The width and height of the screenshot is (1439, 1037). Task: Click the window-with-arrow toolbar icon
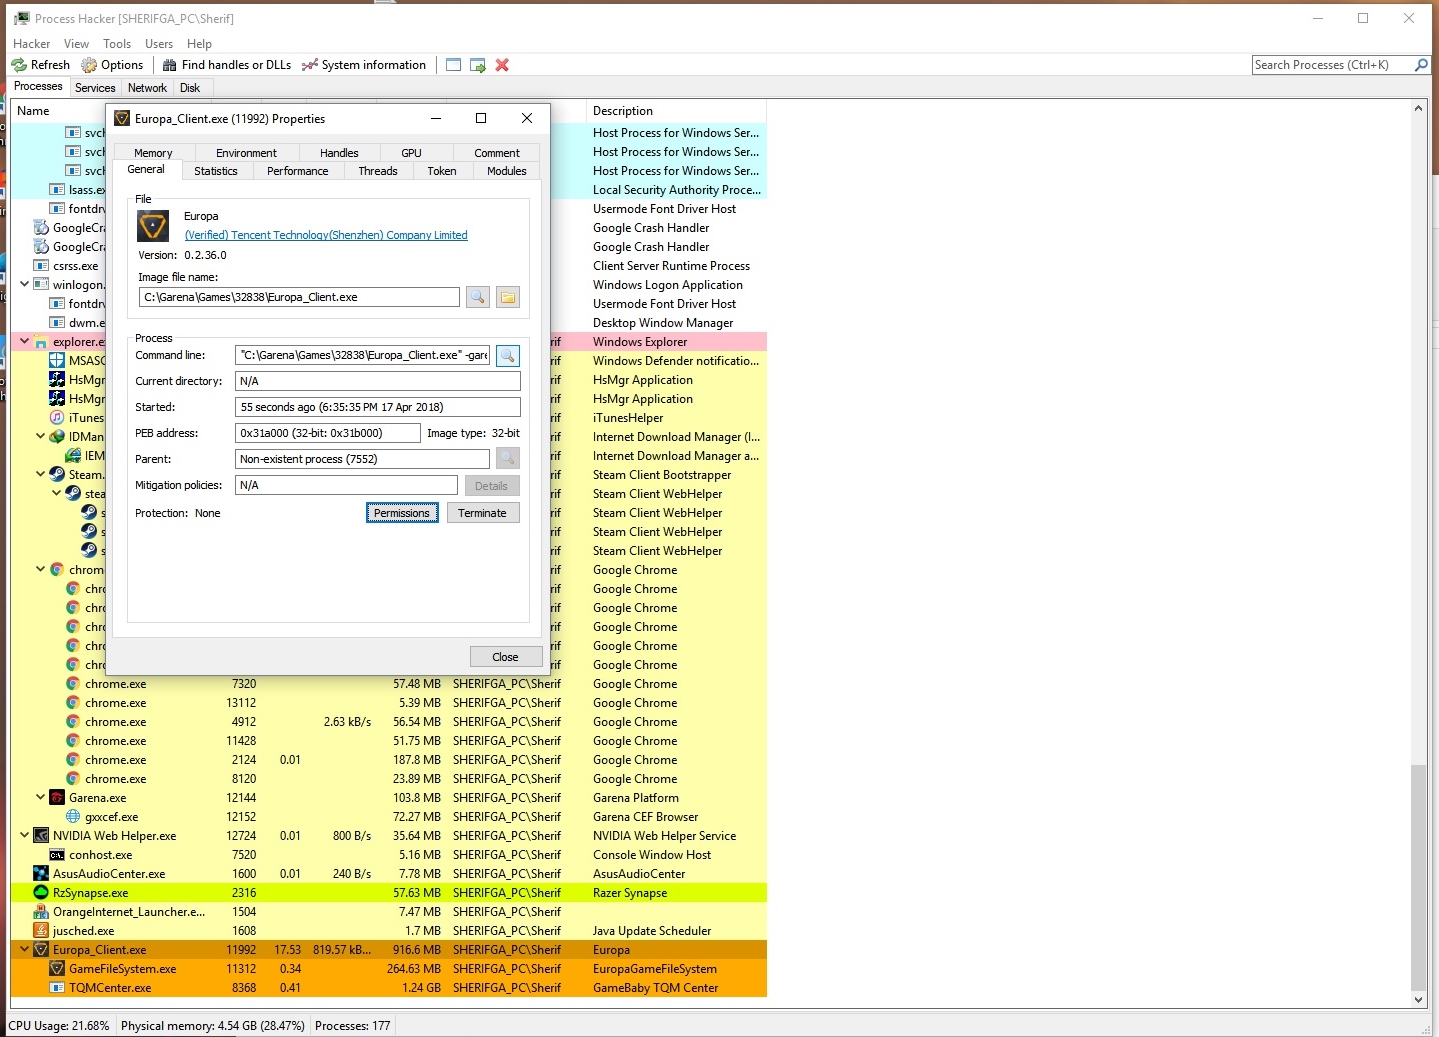(478, 65)
